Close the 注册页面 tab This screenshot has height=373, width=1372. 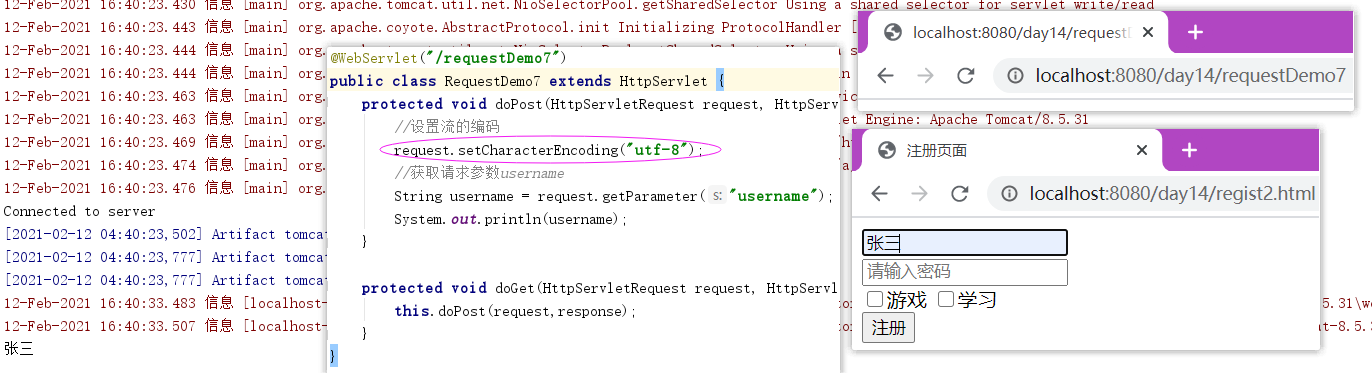(1142, 150)
